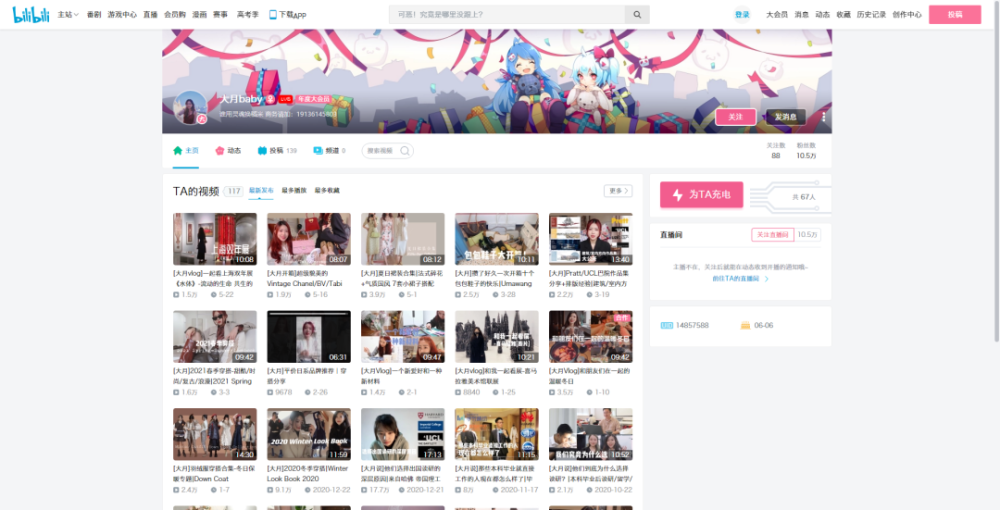1000x510 pixels.
Task: Open 动态 in the header bar
Action: tap(823, 15)
